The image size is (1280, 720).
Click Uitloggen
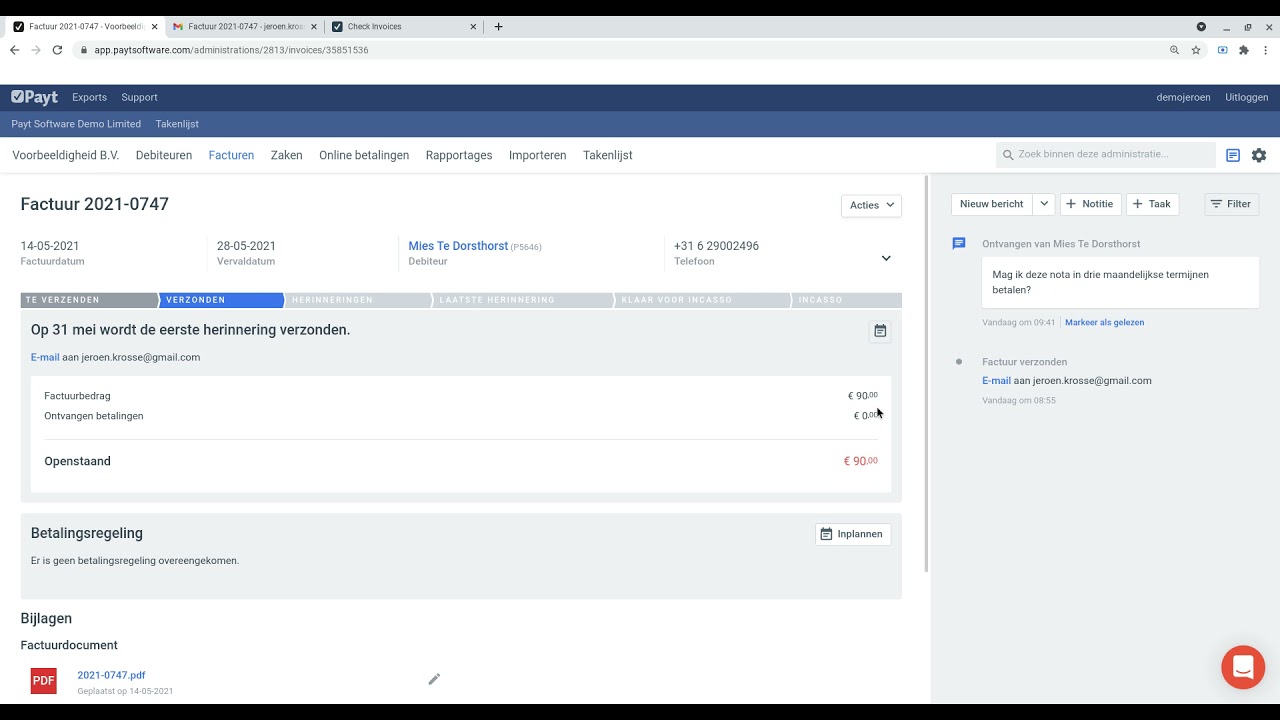(1246, 97)
